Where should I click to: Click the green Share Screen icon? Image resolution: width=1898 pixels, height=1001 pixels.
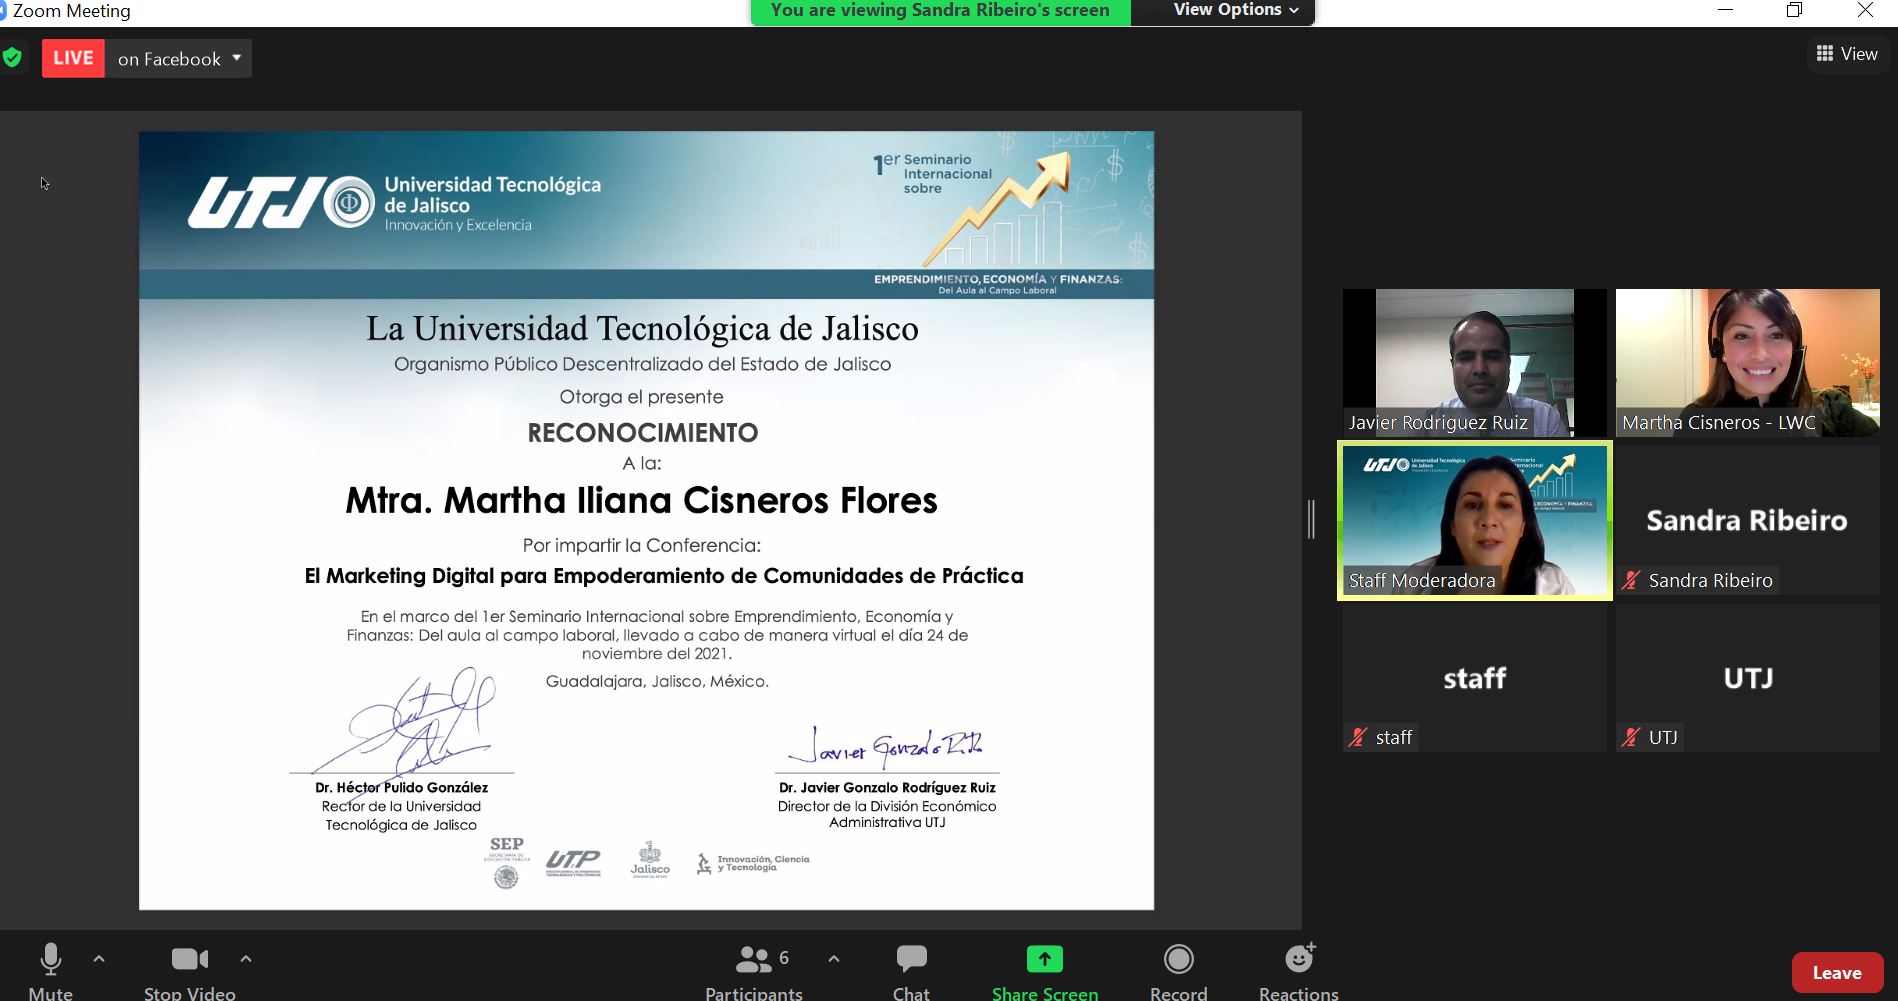tap(1044, 960)
